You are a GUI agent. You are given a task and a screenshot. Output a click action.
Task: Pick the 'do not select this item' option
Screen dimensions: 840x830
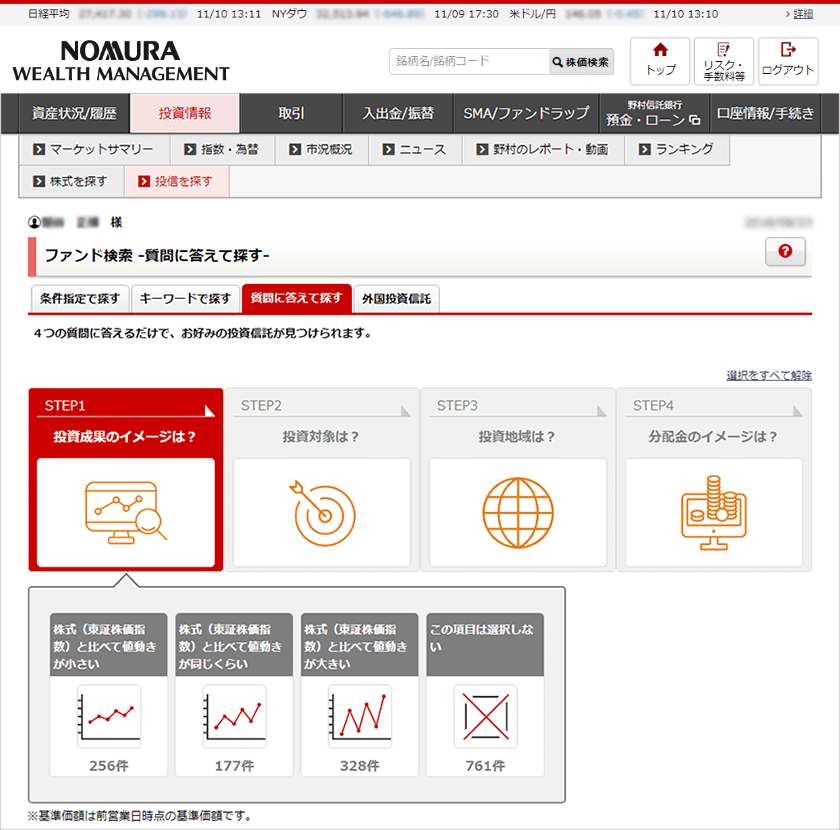485,715
